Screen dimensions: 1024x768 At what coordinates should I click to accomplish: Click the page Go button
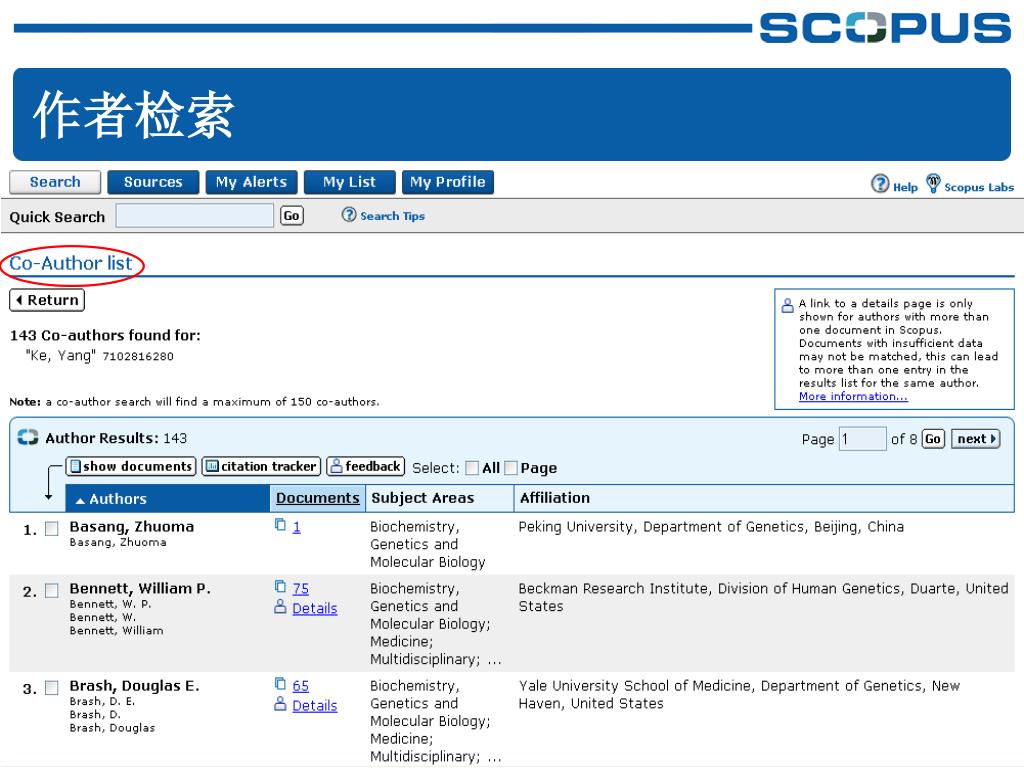933,439
